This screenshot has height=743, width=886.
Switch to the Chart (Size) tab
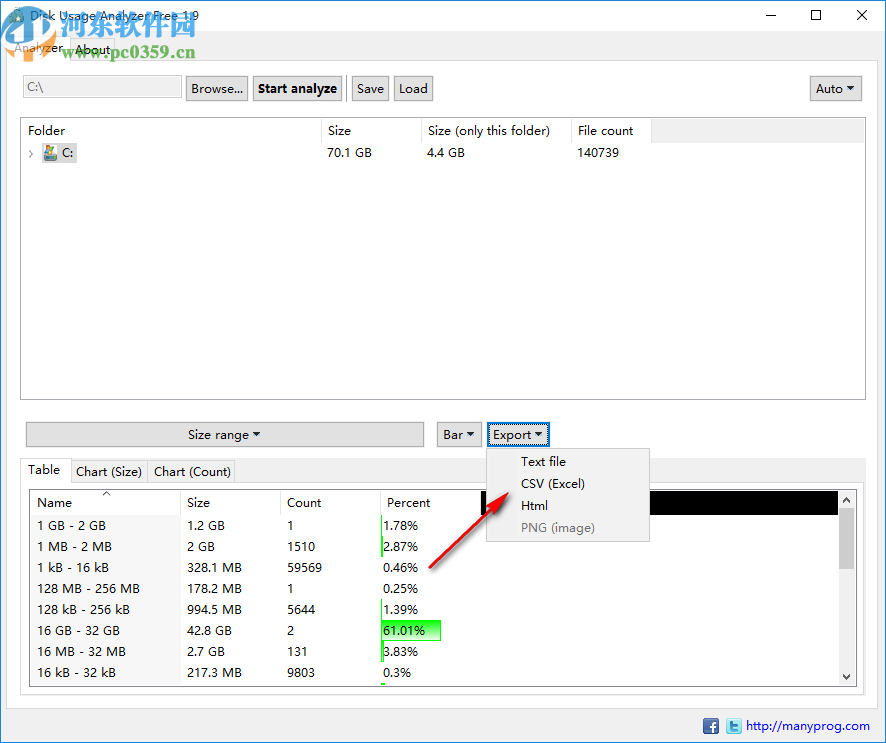point(108,471)
